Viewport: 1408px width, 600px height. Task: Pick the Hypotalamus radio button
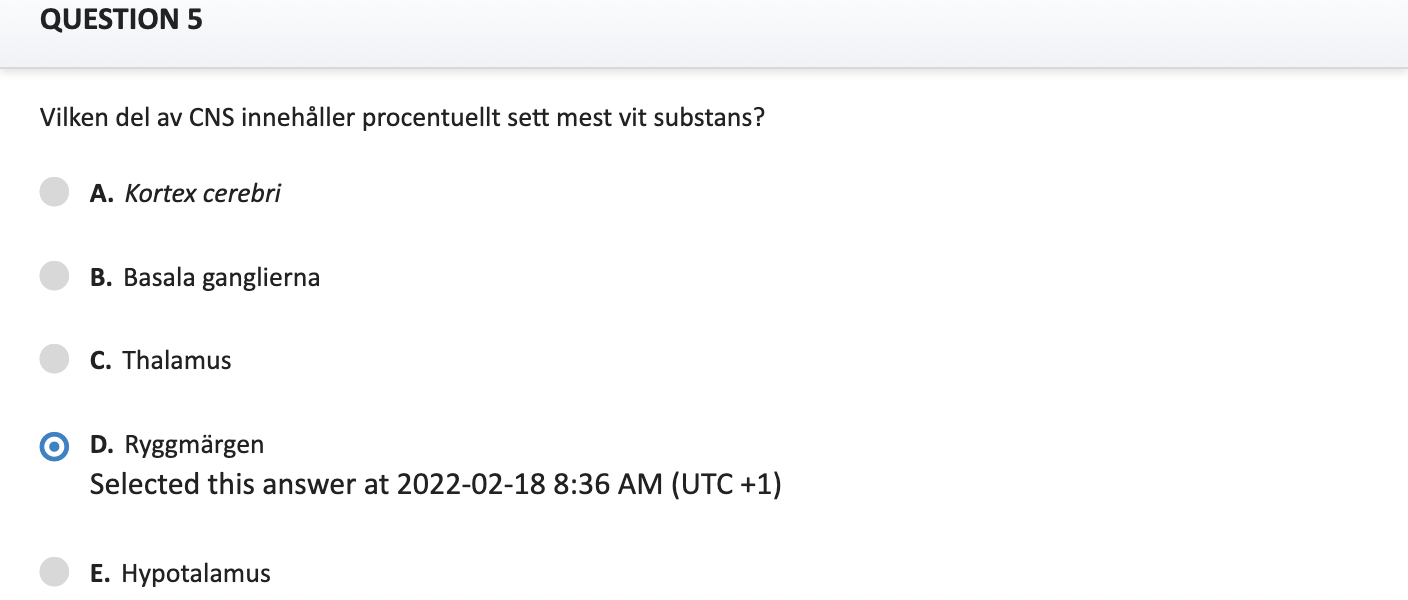click(54, 572)
